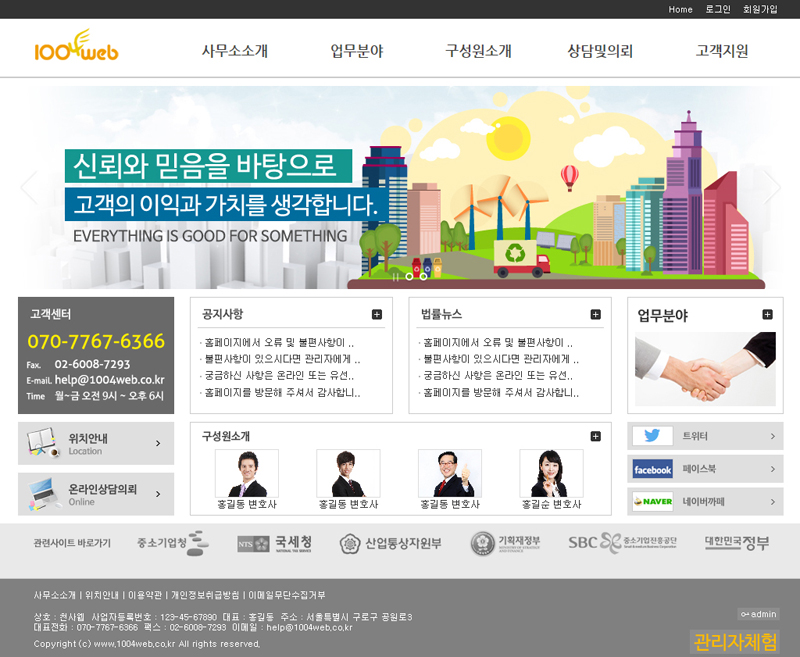Expand 공지사항 with the plus button
The width and height of the screenshot is (800, 657).
coord(377,314)
